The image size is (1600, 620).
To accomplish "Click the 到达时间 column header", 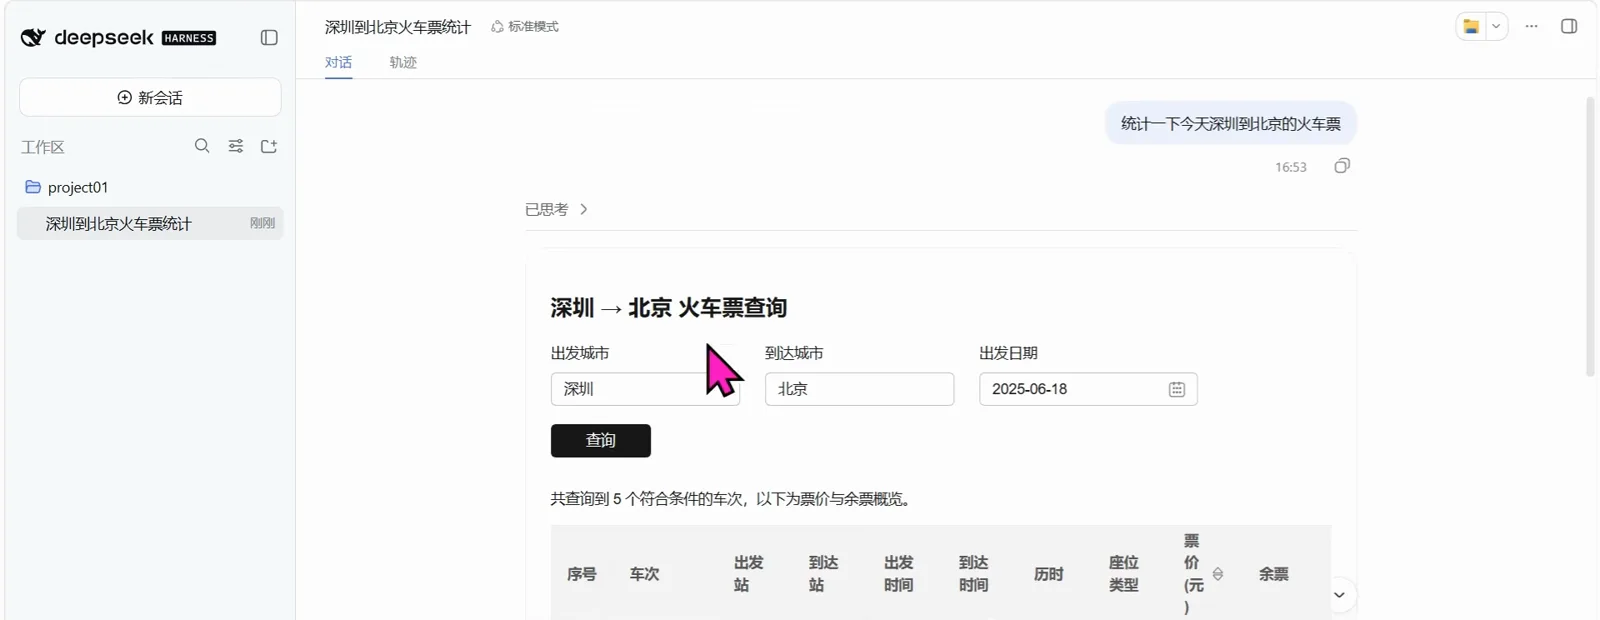I will (x=973, y=574).
